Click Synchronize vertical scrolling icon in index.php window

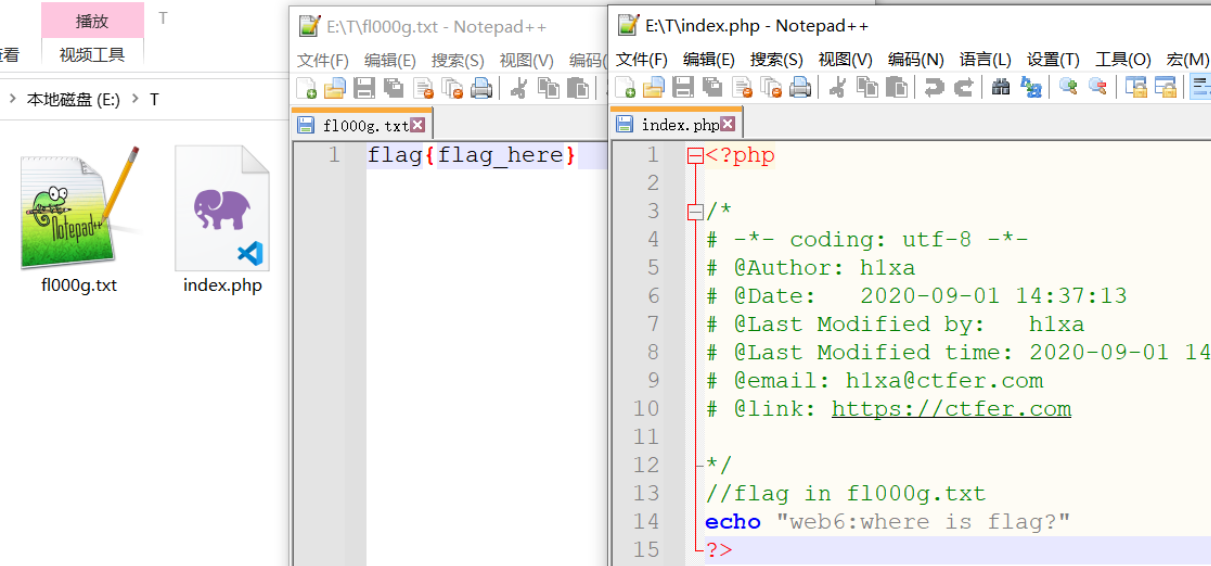point(1136,88)
